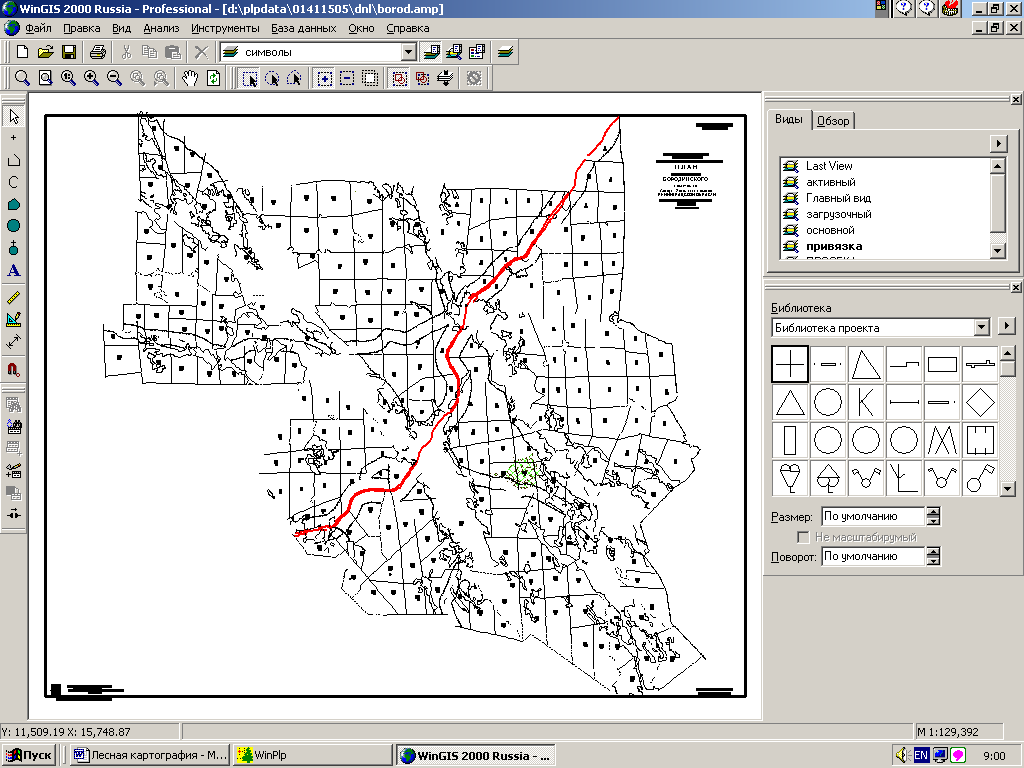The height and width of the screenshot is (768, 1024).
Task: Open the Правка menu
Action: pos(82,28)
